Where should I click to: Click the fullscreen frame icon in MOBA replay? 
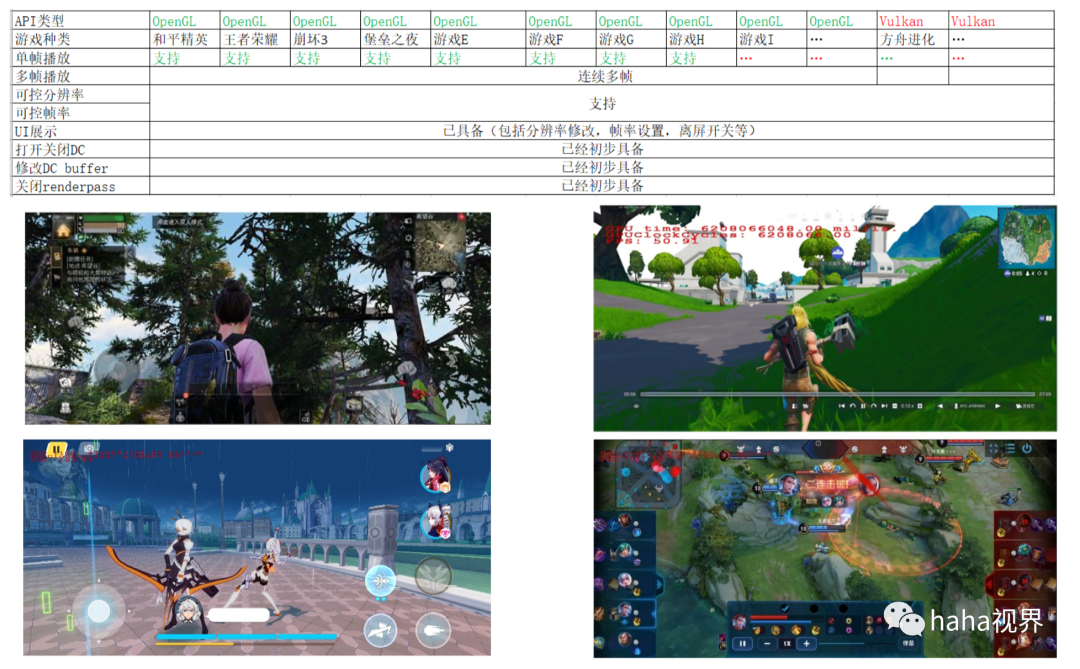click(x=994, y=448)
